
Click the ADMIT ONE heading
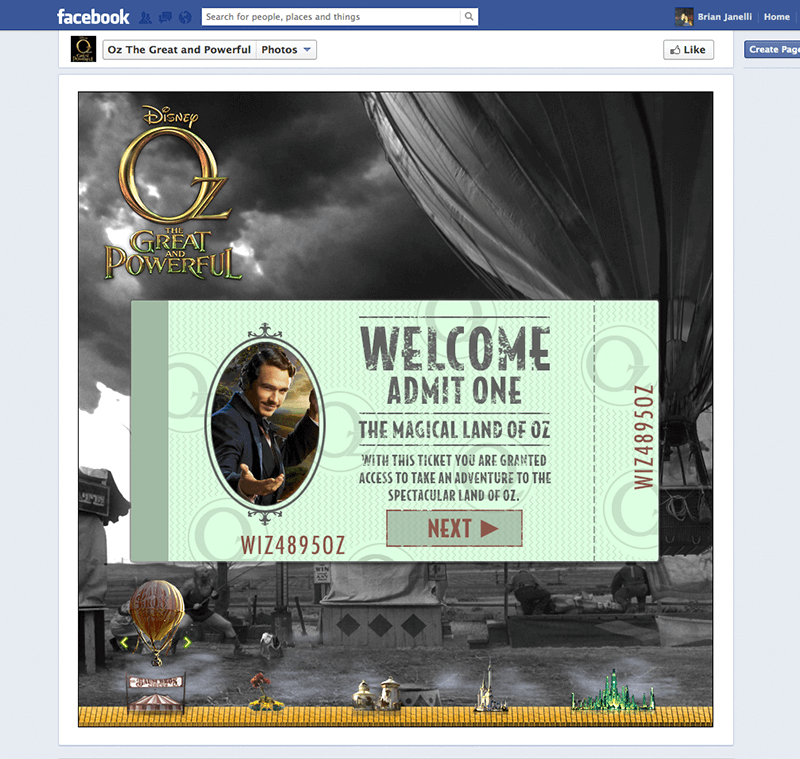point(454,391)
